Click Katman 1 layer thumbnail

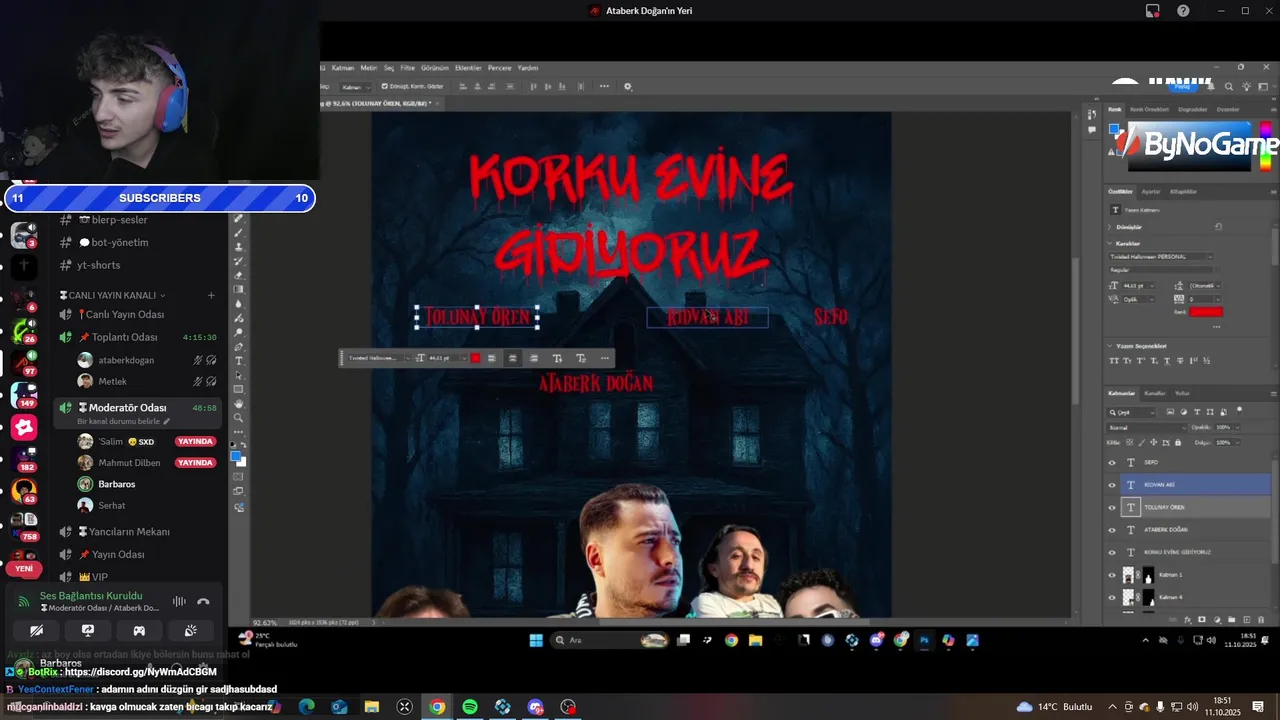[x=1129, y=575]
